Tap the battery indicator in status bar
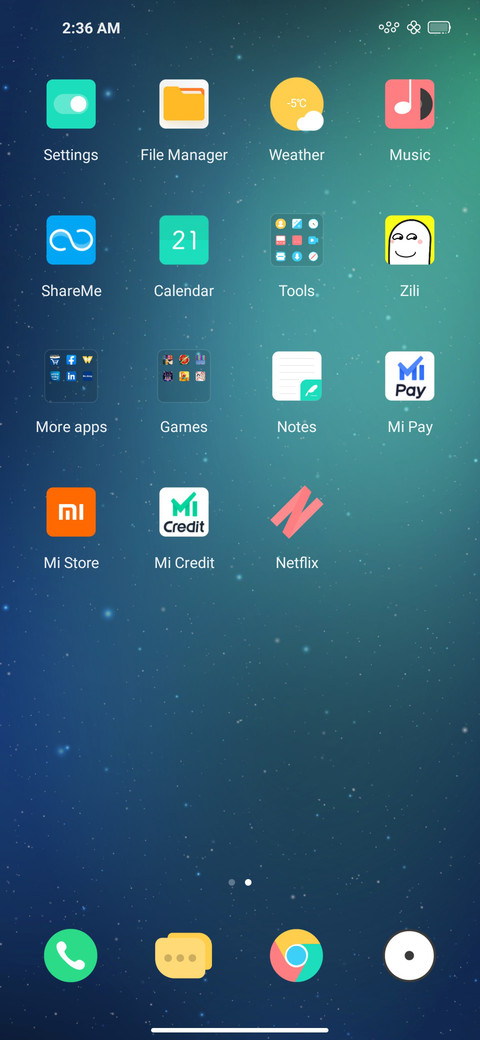The width and height of the screenshot is (480, 1040). (x=439, y=28)
